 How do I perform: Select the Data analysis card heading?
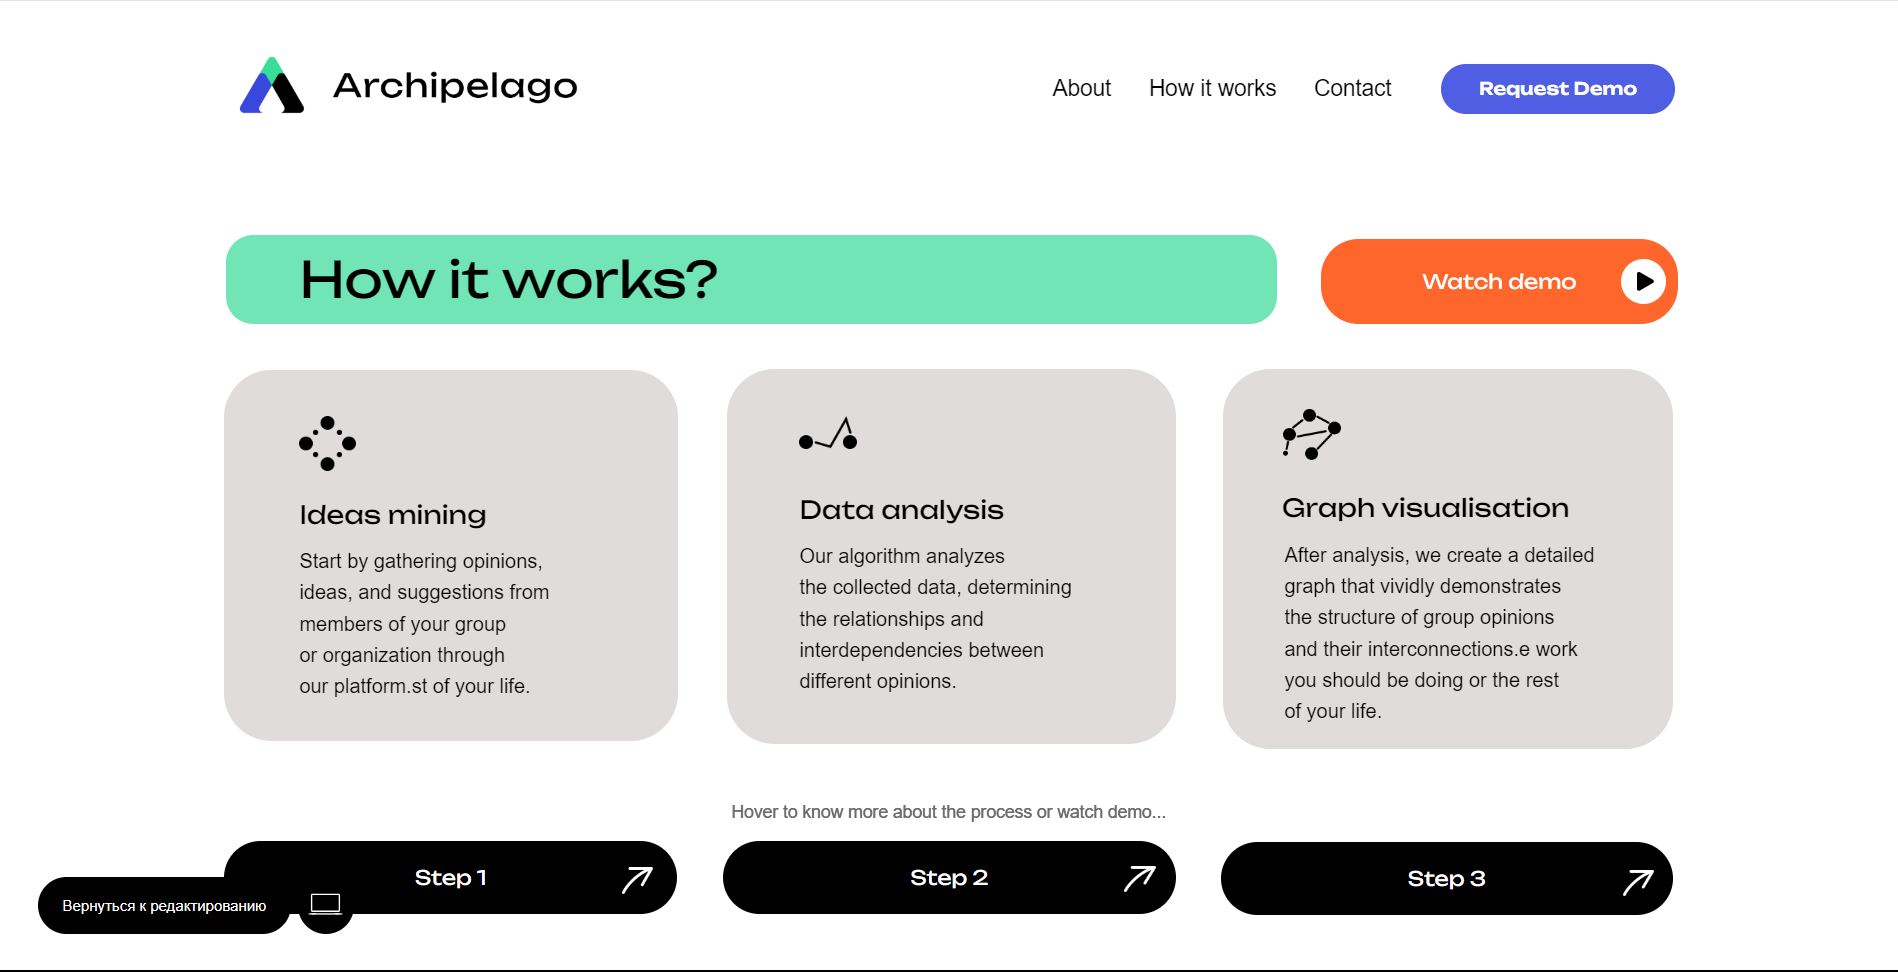tap(901, 510)
